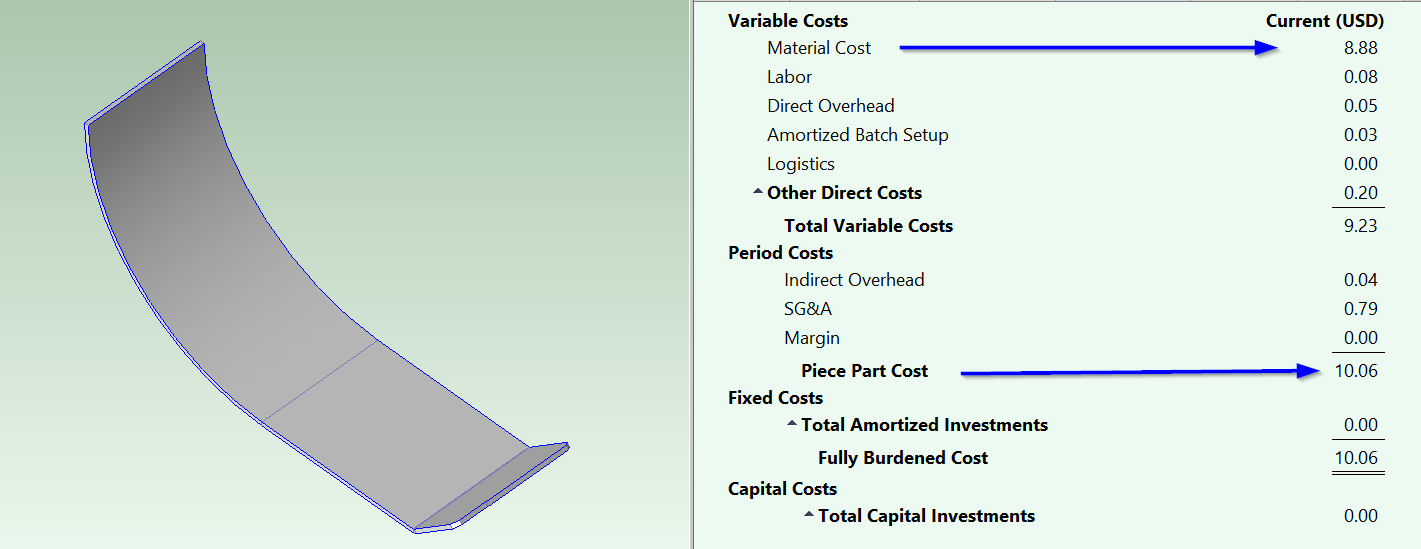Click the SG&A value 0.79
This screenshot has height=549, width=1421.
click(x=1361, y=309)
